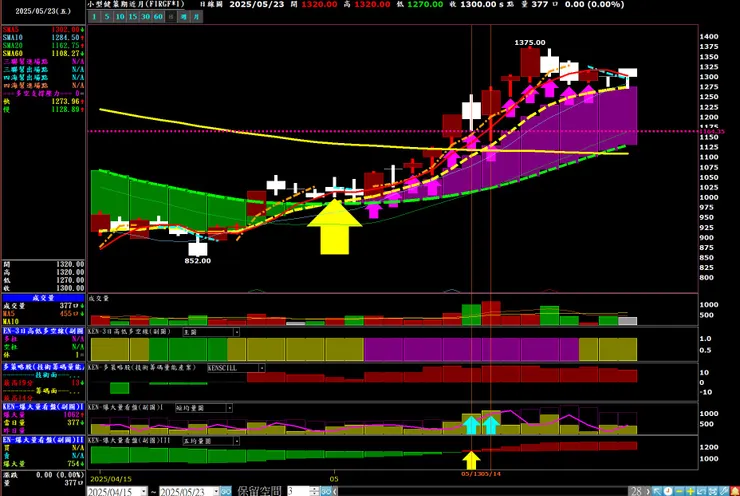Click the 保留空間 spinner arrows
The width and height of the screenshot is (740, 496).
click(315, 491)
